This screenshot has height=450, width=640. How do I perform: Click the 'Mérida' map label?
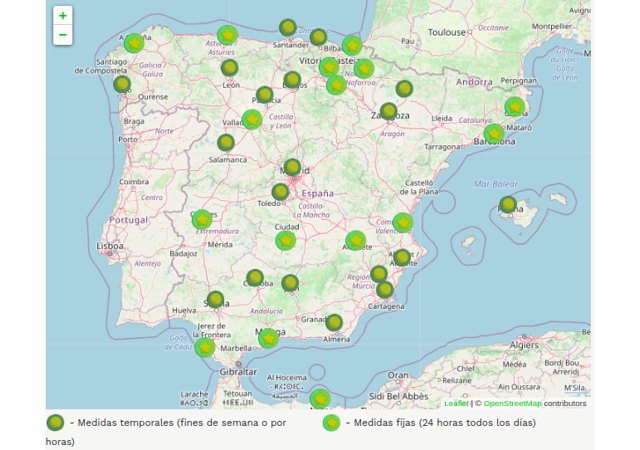click(220, 245)
